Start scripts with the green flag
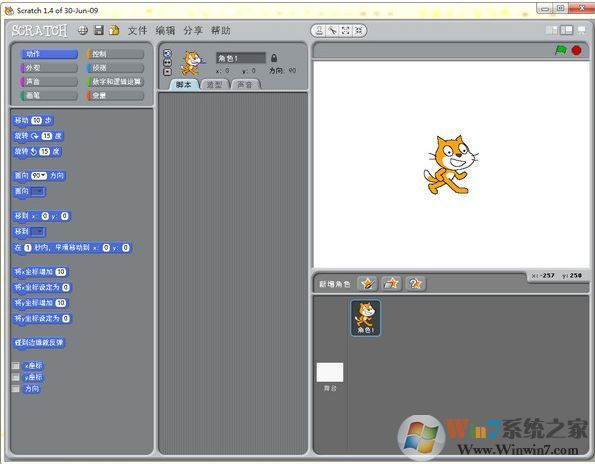 point(560,50)
